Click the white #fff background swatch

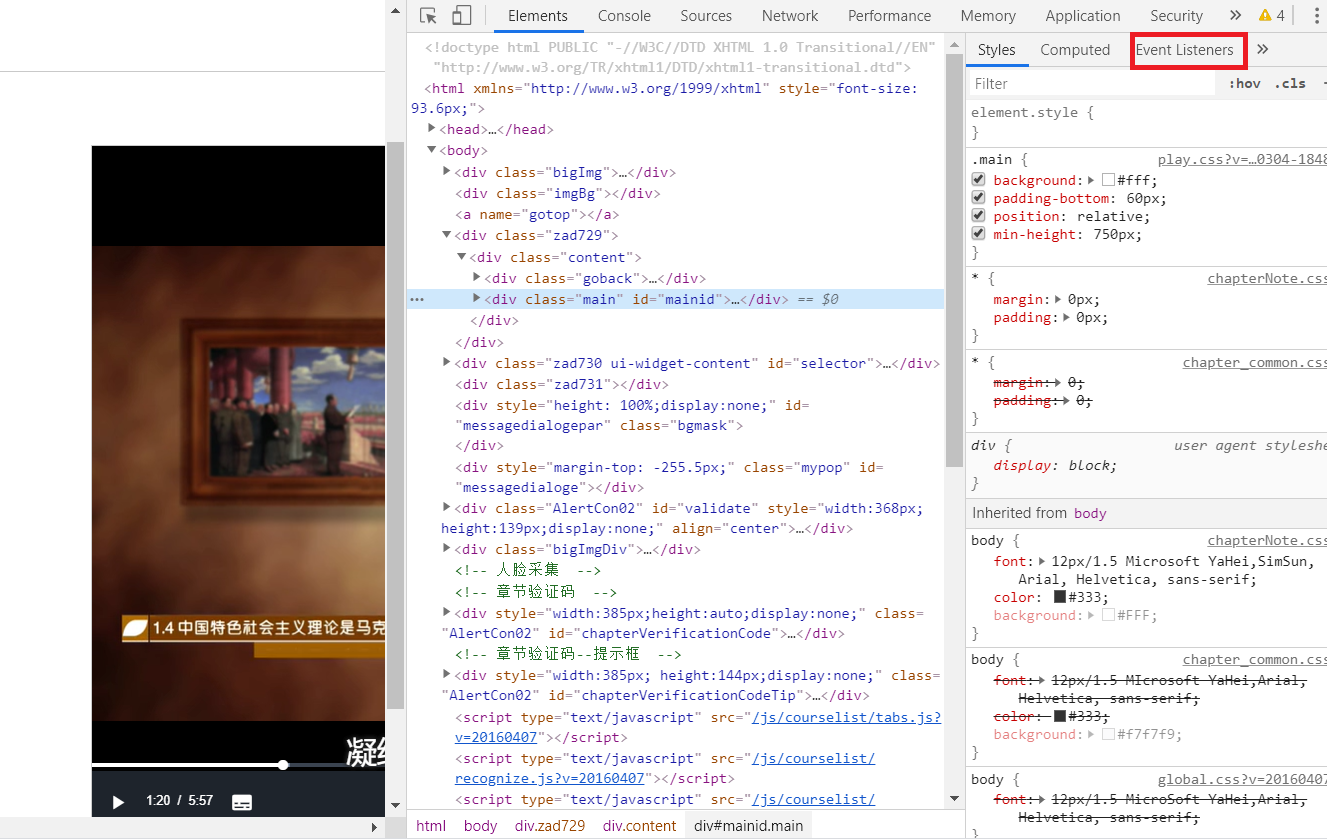coord(1108,181)
